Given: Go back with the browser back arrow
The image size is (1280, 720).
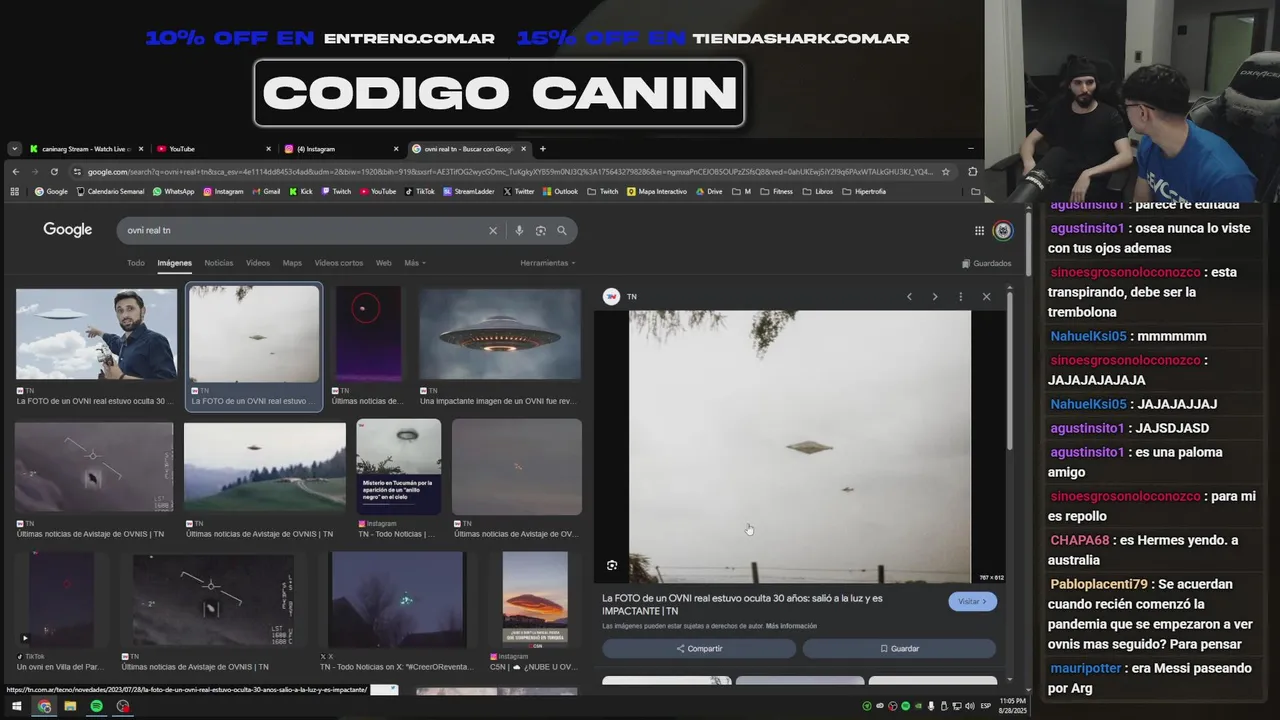Looking at the screenshot, I should click(16, 171).
